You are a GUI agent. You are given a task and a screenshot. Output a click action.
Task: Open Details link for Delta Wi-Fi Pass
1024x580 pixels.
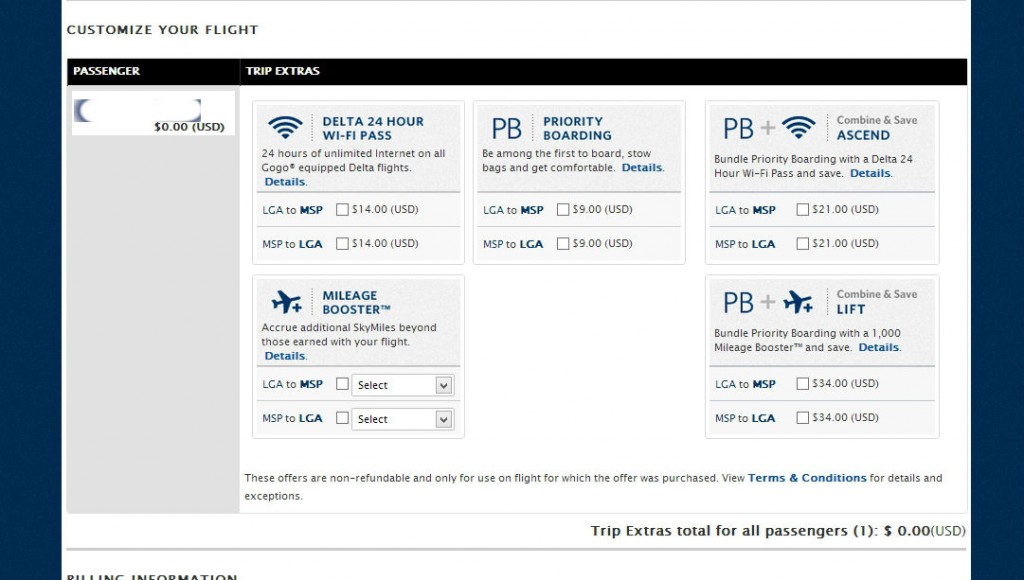coord(285,182)
